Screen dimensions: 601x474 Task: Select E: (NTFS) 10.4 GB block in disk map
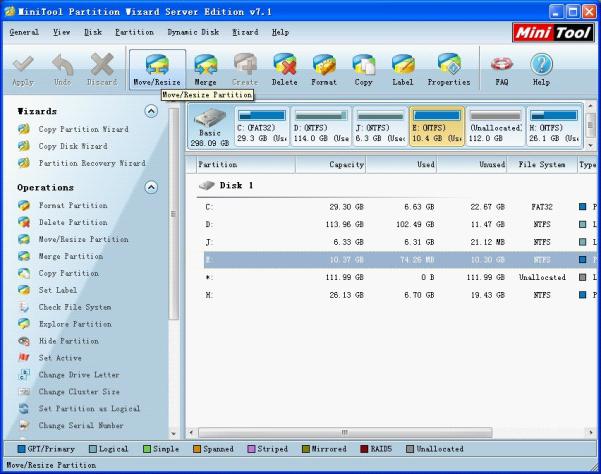tap(437, 127)
